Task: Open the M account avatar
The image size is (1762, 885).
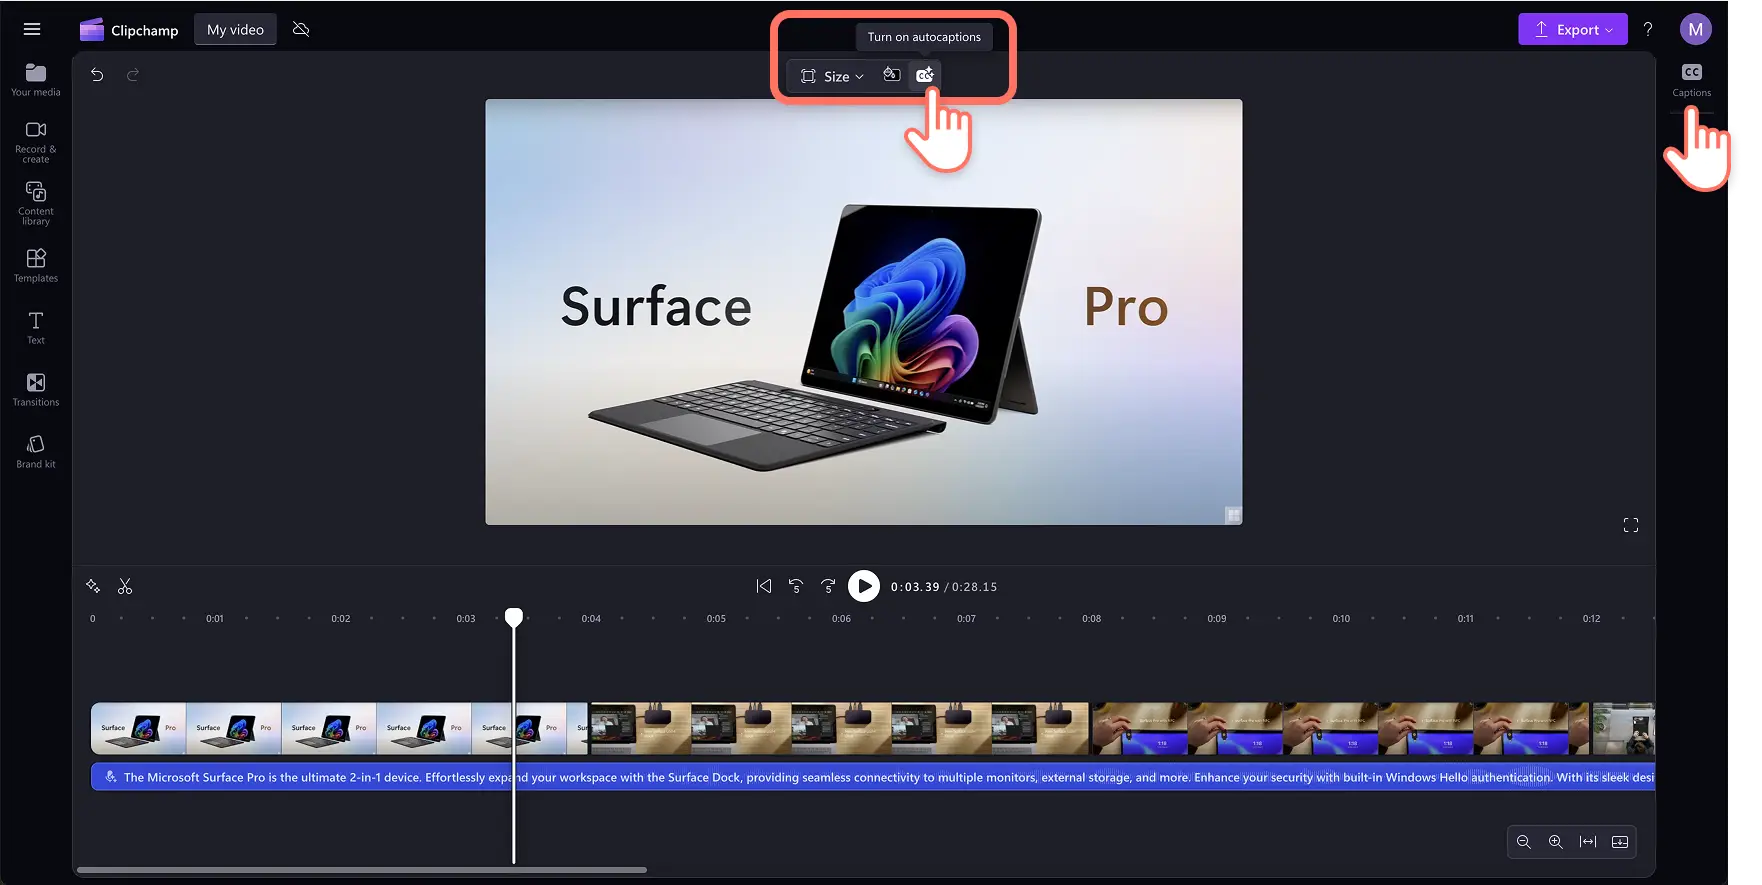Action: point(1695,29)
